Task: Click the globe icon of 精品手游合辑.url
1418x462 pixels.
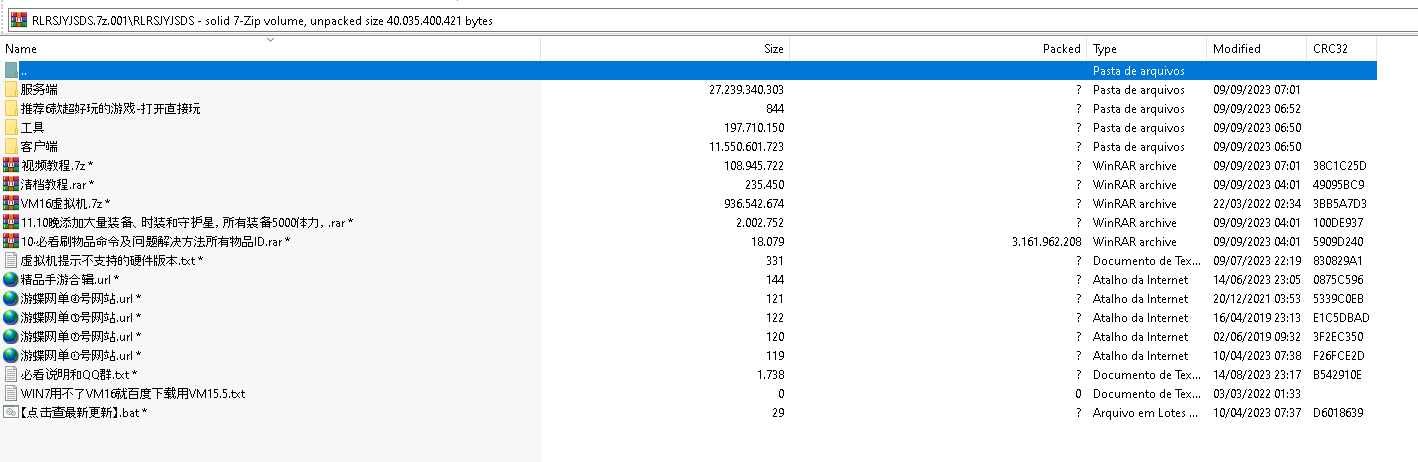Action: click(11, 280)
